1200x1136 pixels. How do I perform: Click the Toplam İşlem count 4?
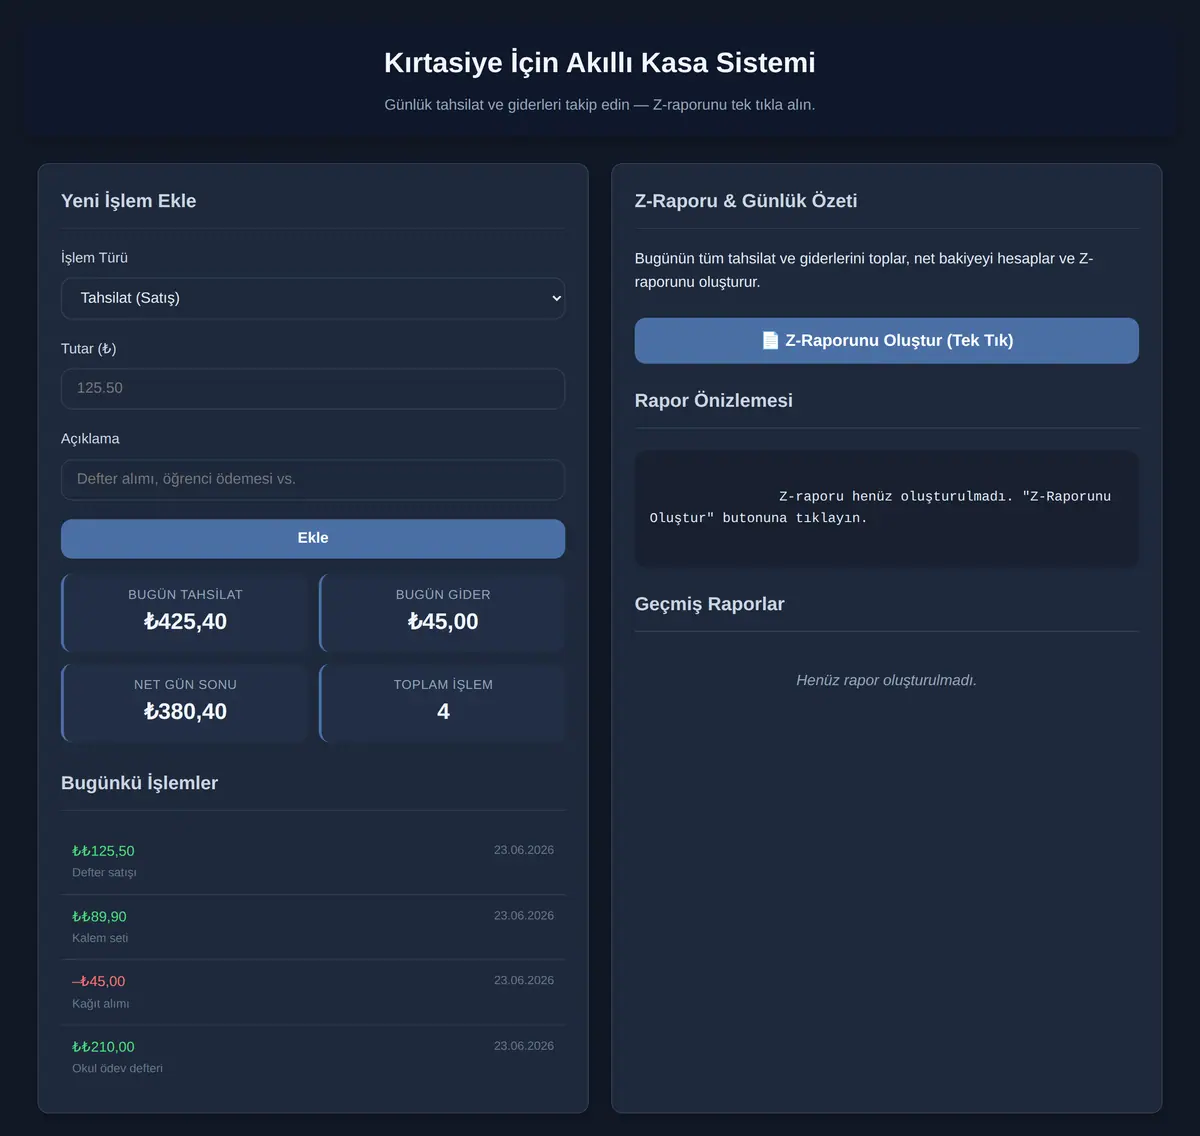443,711
